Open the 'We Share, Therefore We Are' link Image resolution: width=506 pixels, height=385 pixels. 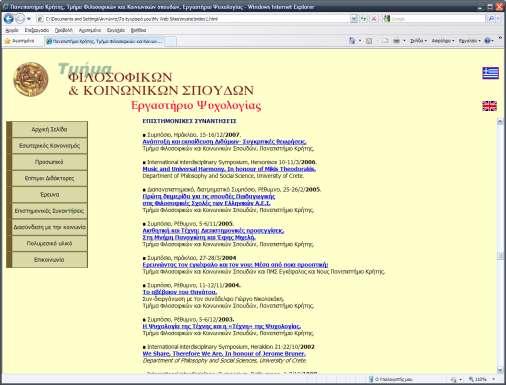[x=224, y=353]
